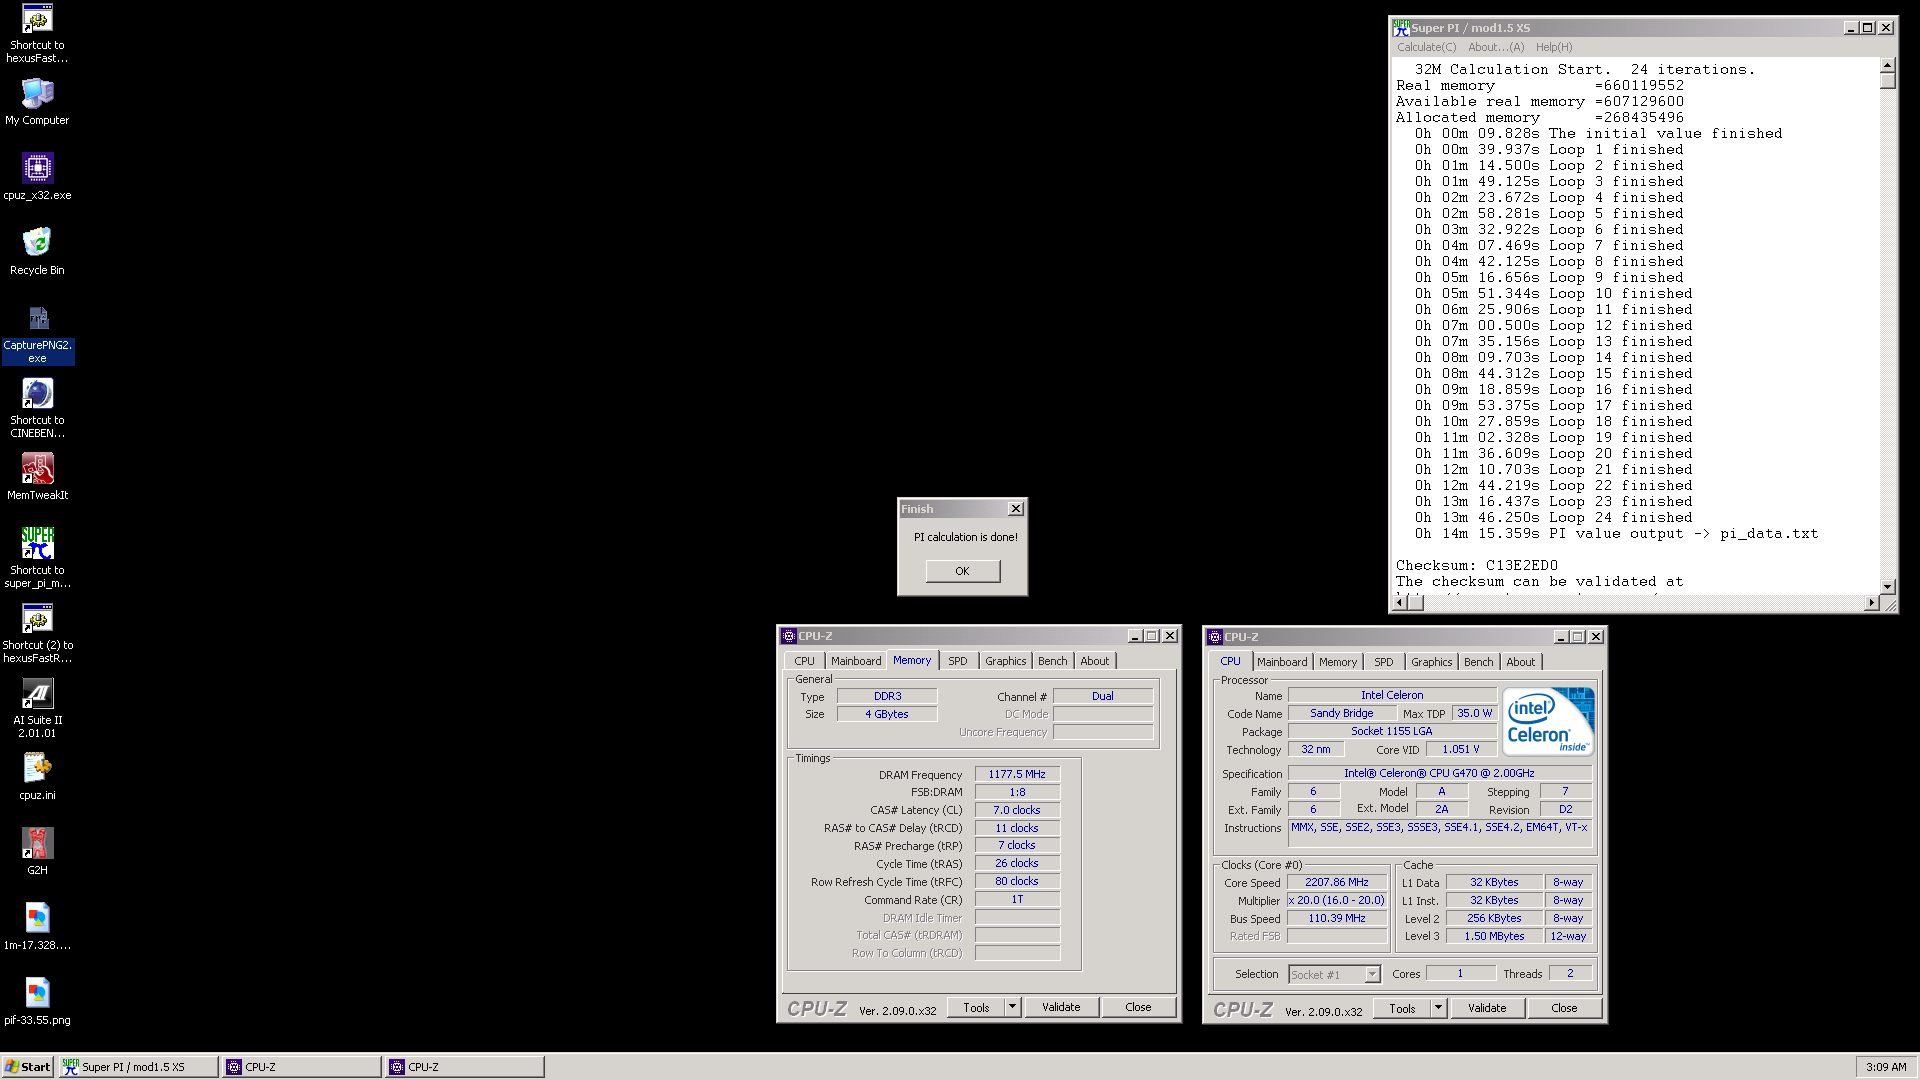Open Graphics tab in processor CPU-Z window
This screenshot has height=1080, width=1920.
pyautogui.click(x=1431, y=662)
